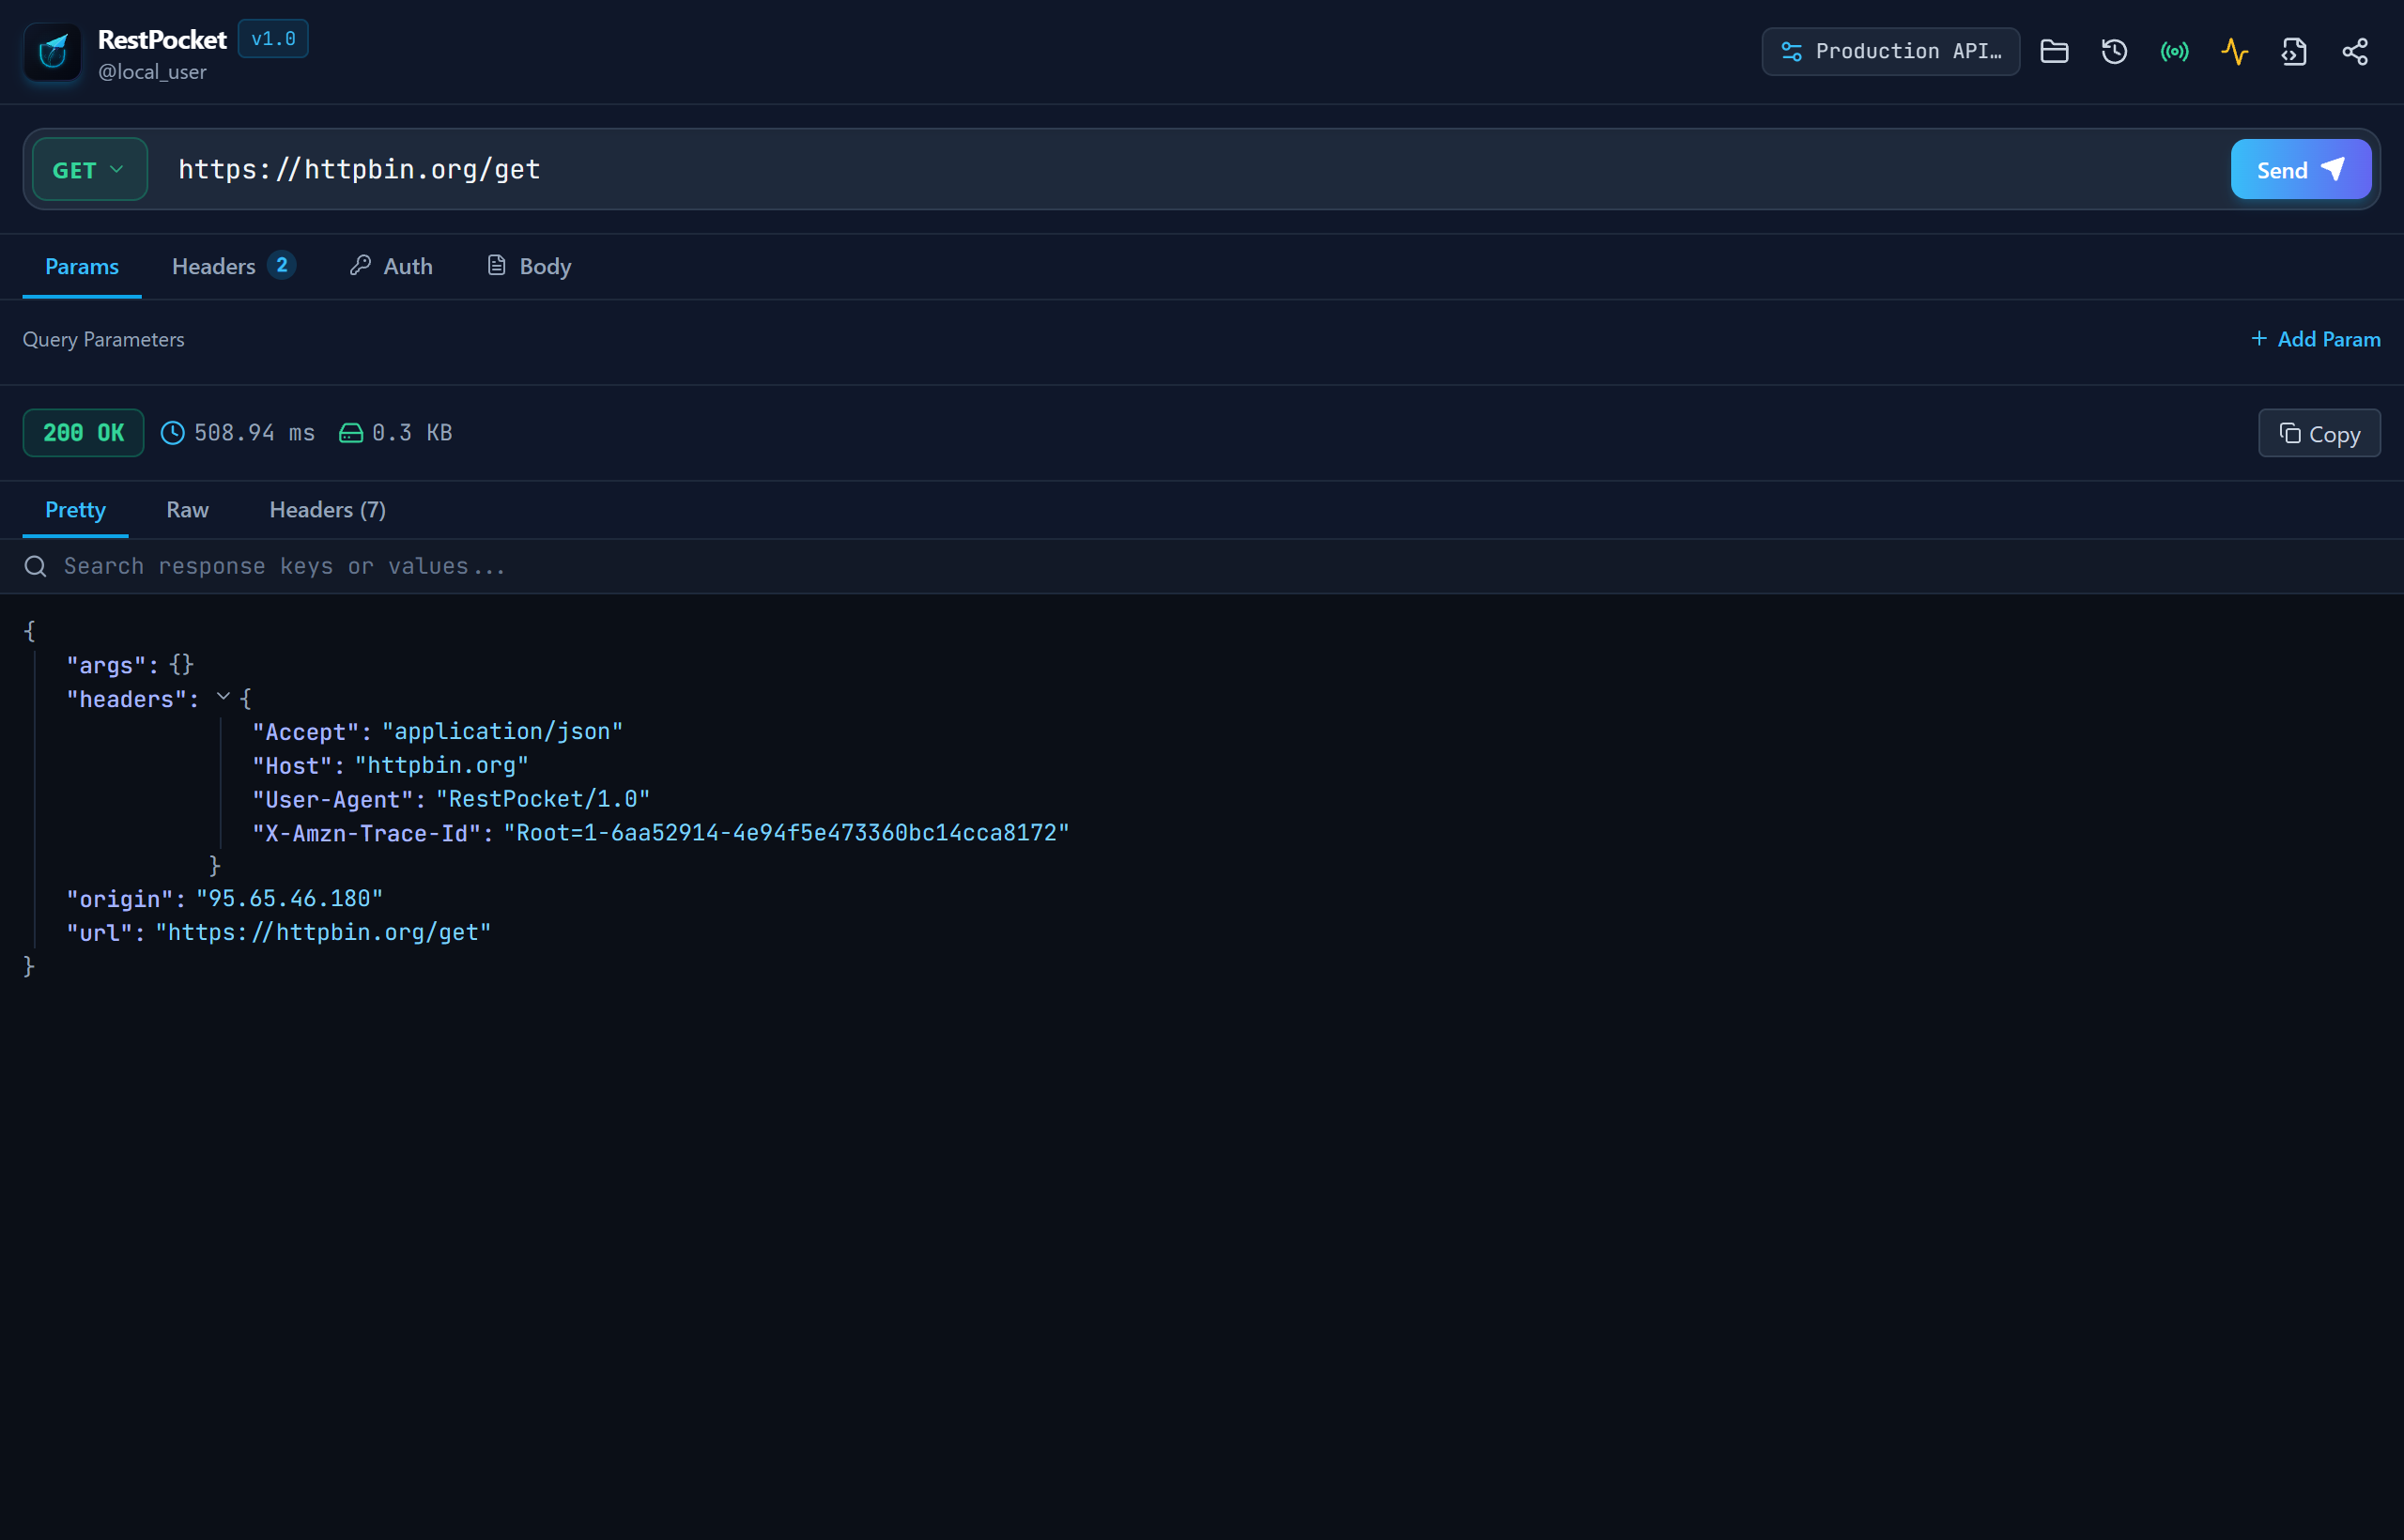Switch to the Params tab
The height and width of the screenshot is (1540, 2404).
pos(82,266)
